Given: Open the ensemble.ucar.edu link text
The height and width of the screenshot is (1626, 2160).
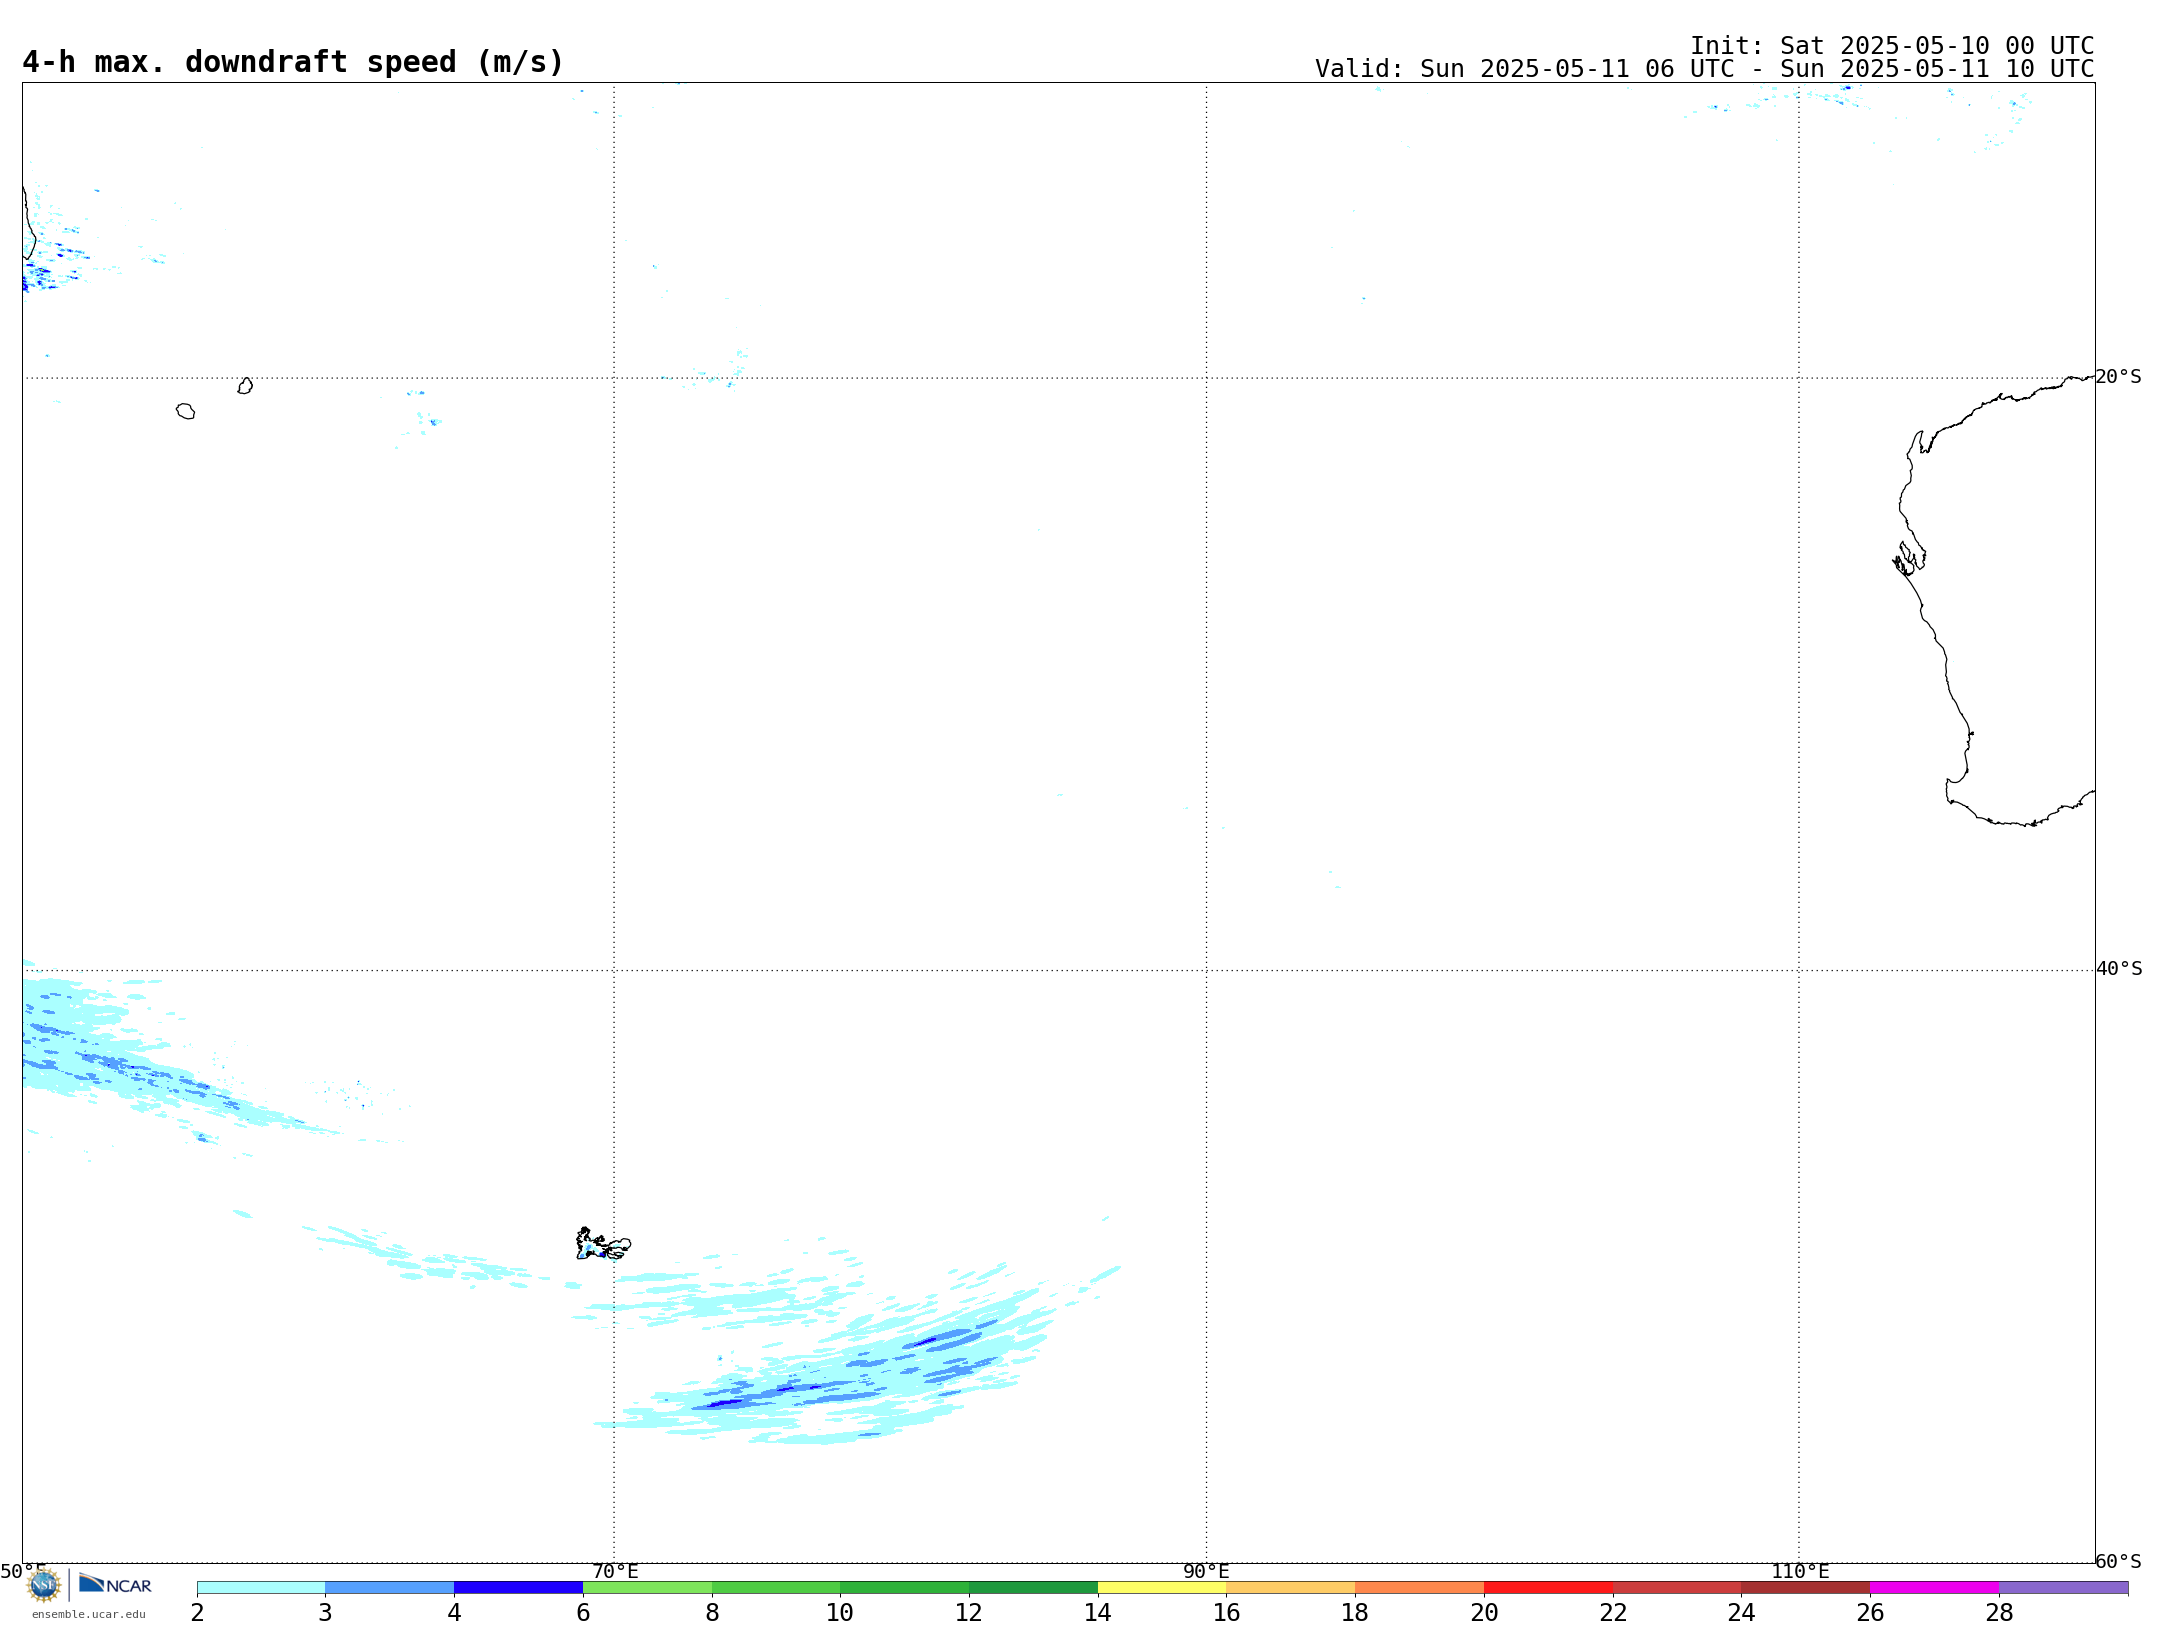Looking at the screenshot, I should (89, 1614).
